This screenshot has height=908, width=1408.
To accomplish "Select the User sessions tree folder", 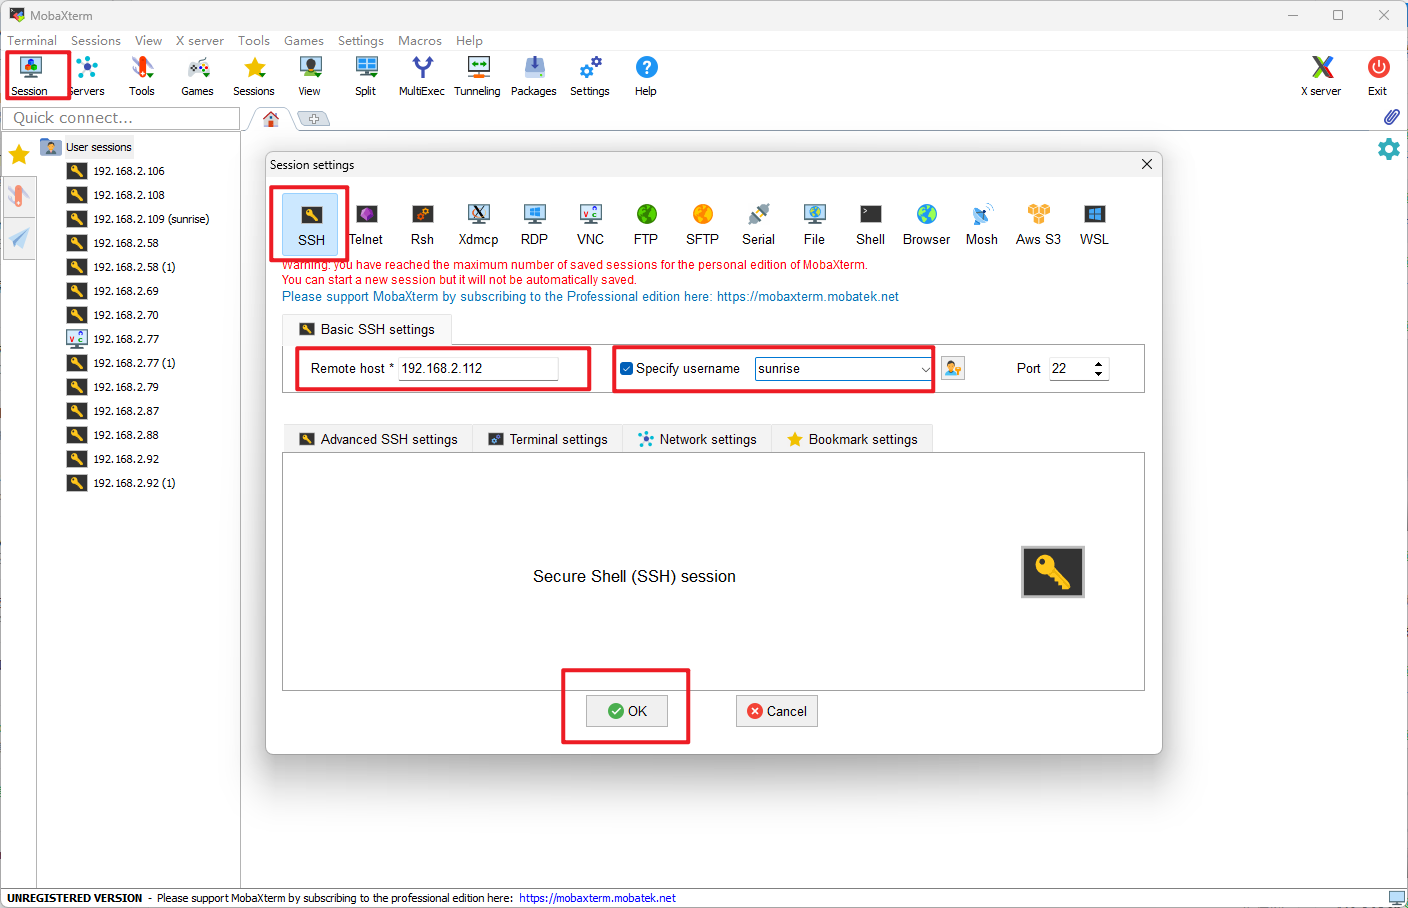I will point(87,147).
